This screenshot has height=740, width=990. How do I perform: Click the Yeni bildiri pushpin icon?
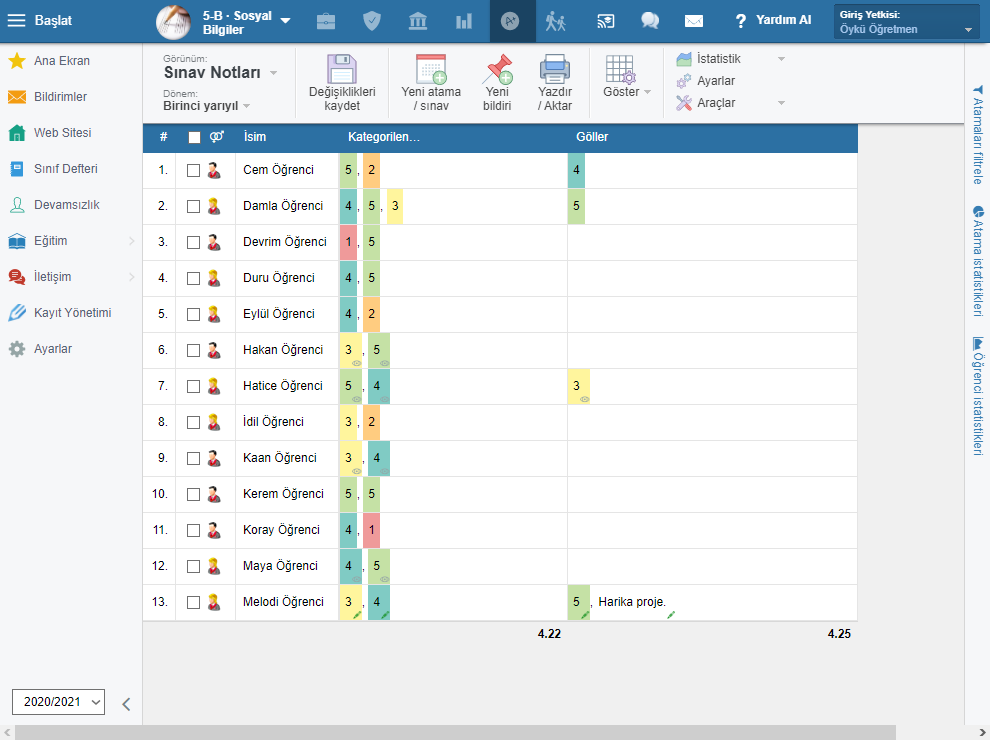tap(498, 69)
